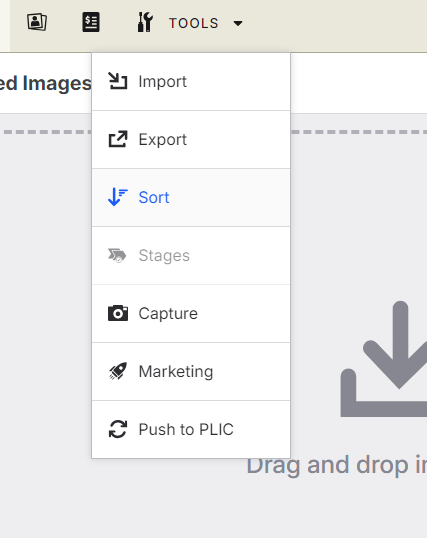The width and height of the screenshot is (427, 538).
Task: Open the TOOLS menu label
Action: [194, 23]
